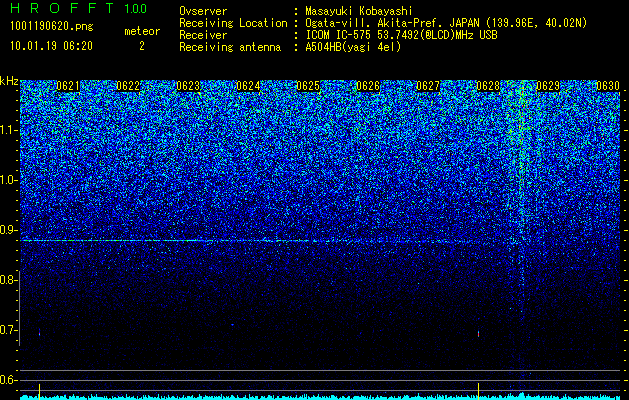The width and height of the screenshot is (629, 400).
Task: Click the kHz axis unit label
Action: (x=9, y=81)
